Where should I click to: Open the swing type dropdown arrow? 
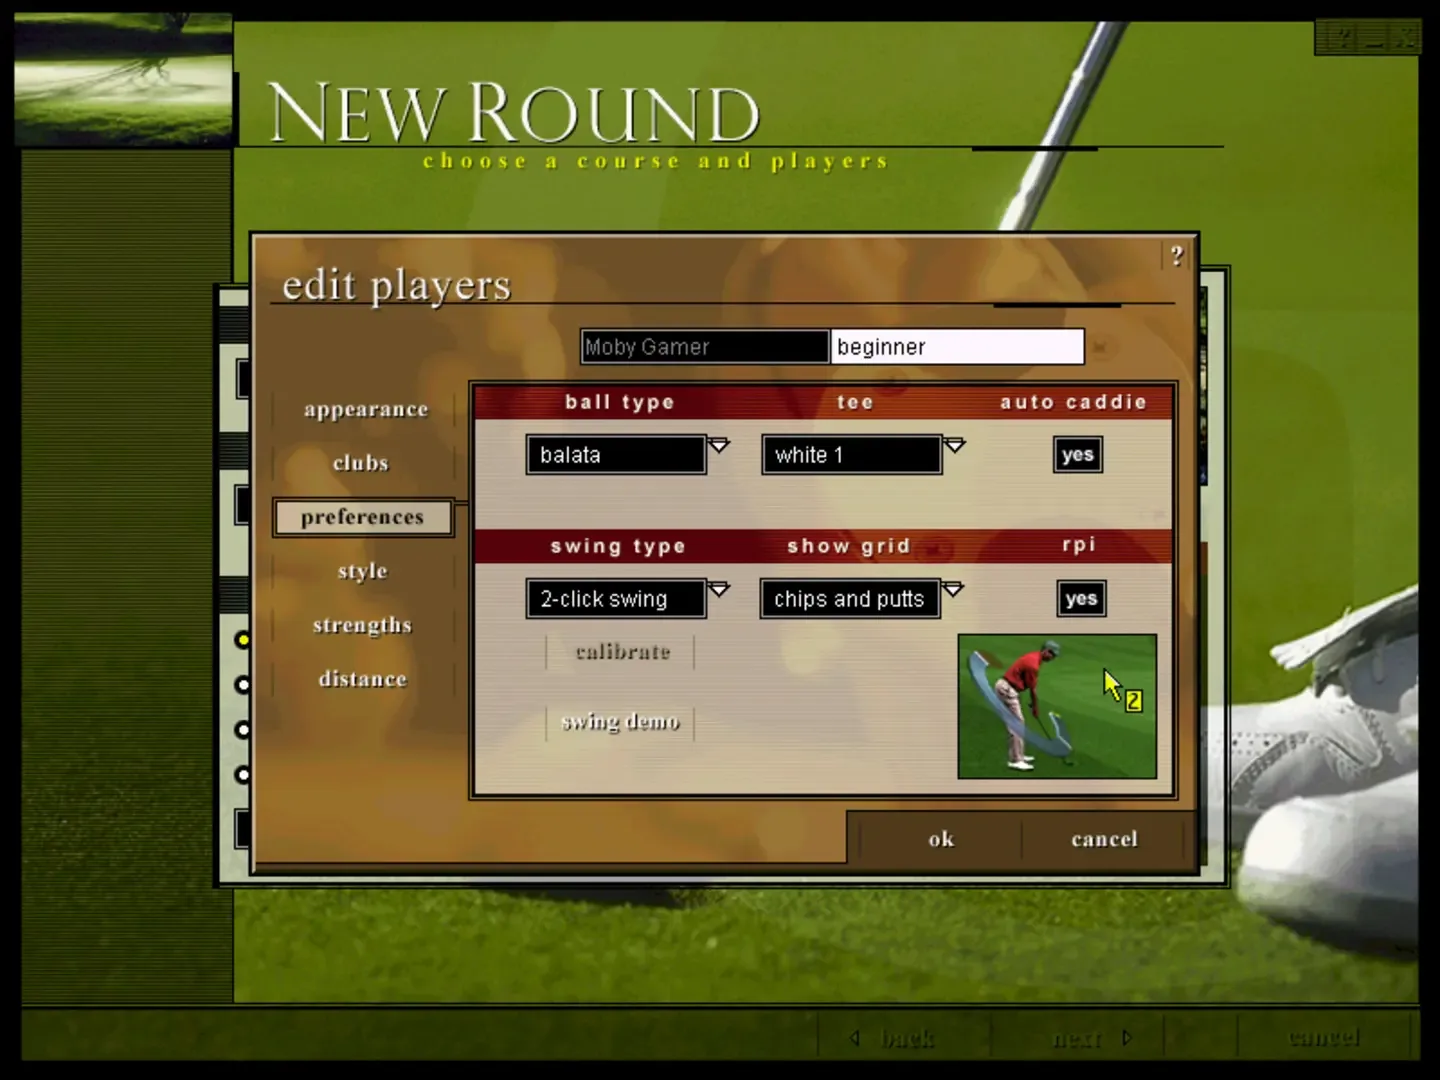click(x=719, y=589)
